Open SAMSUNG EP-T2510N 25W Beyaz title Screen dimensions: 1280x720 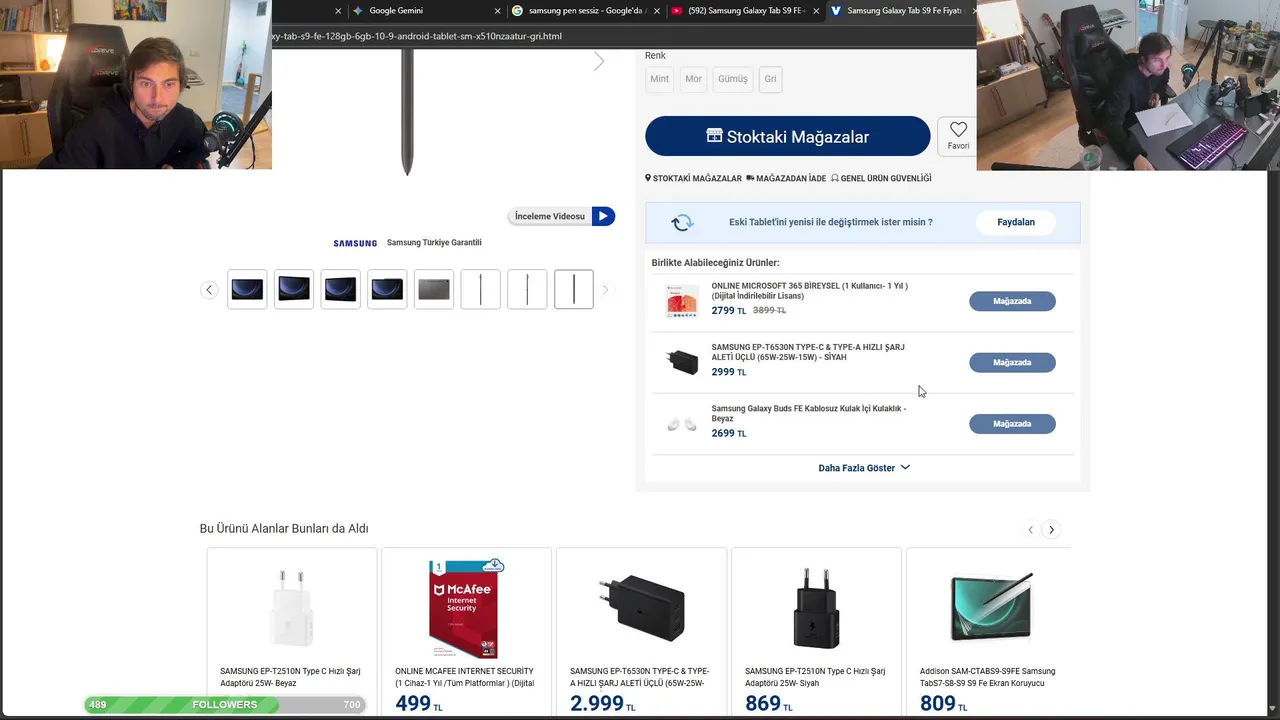290,677
